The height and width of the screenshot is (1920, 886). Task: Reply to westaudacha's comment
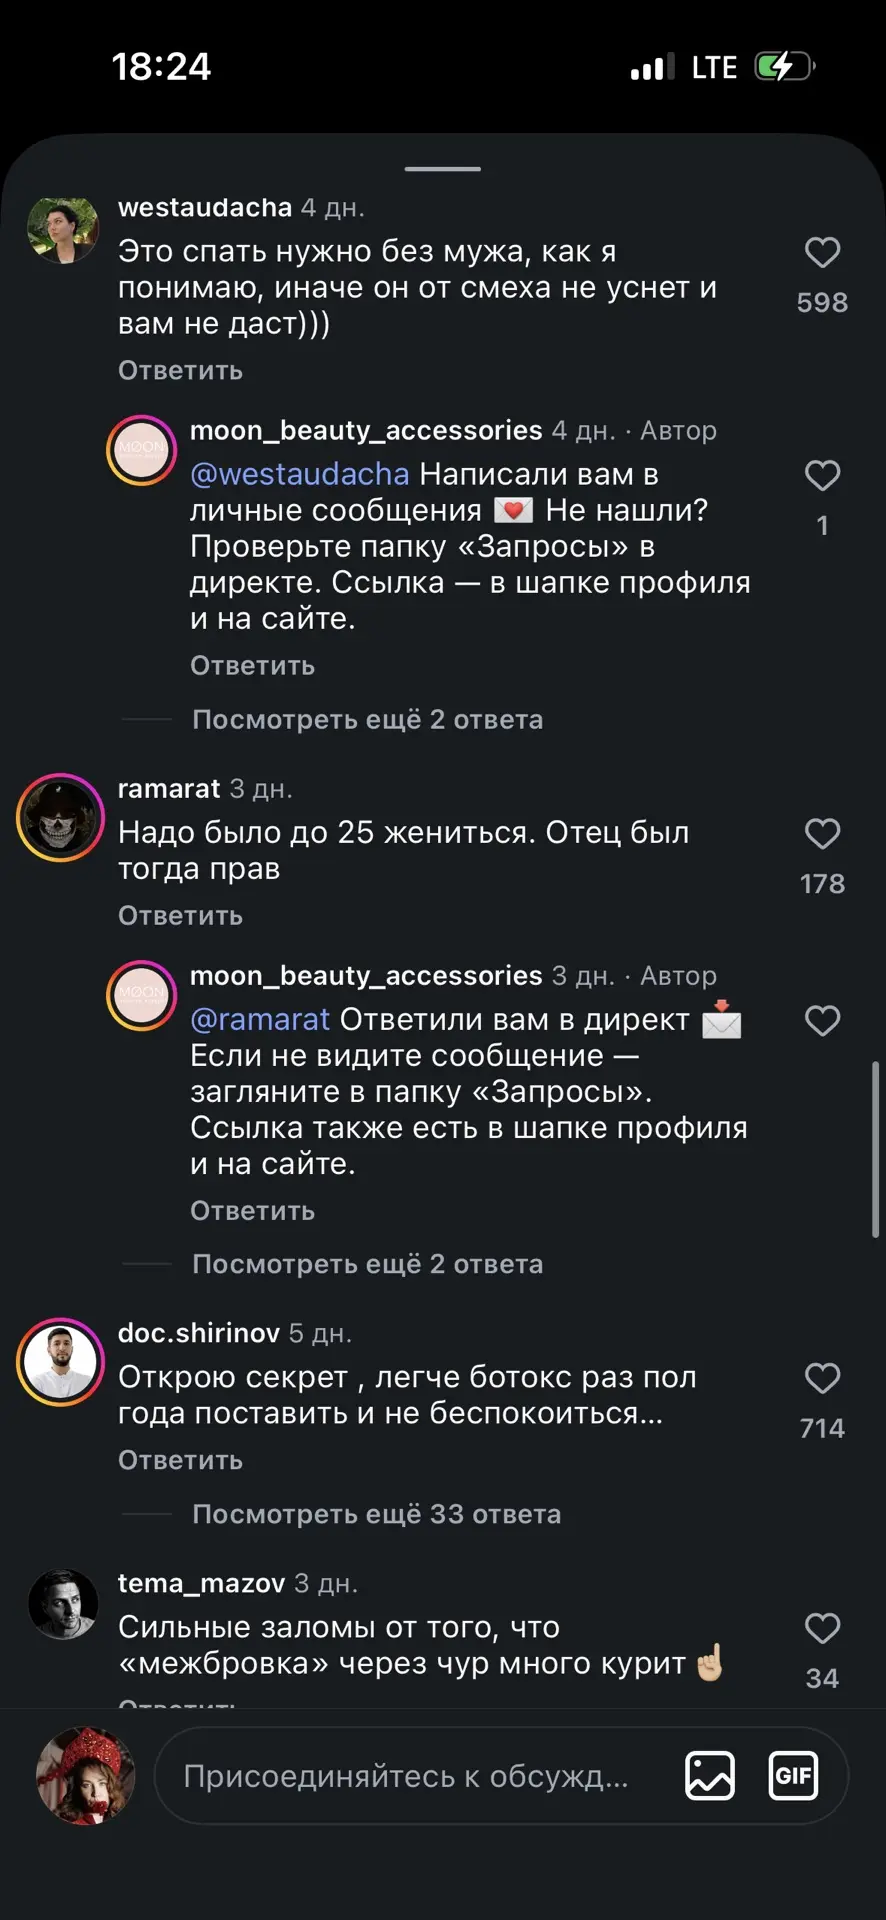click(180, 370)
